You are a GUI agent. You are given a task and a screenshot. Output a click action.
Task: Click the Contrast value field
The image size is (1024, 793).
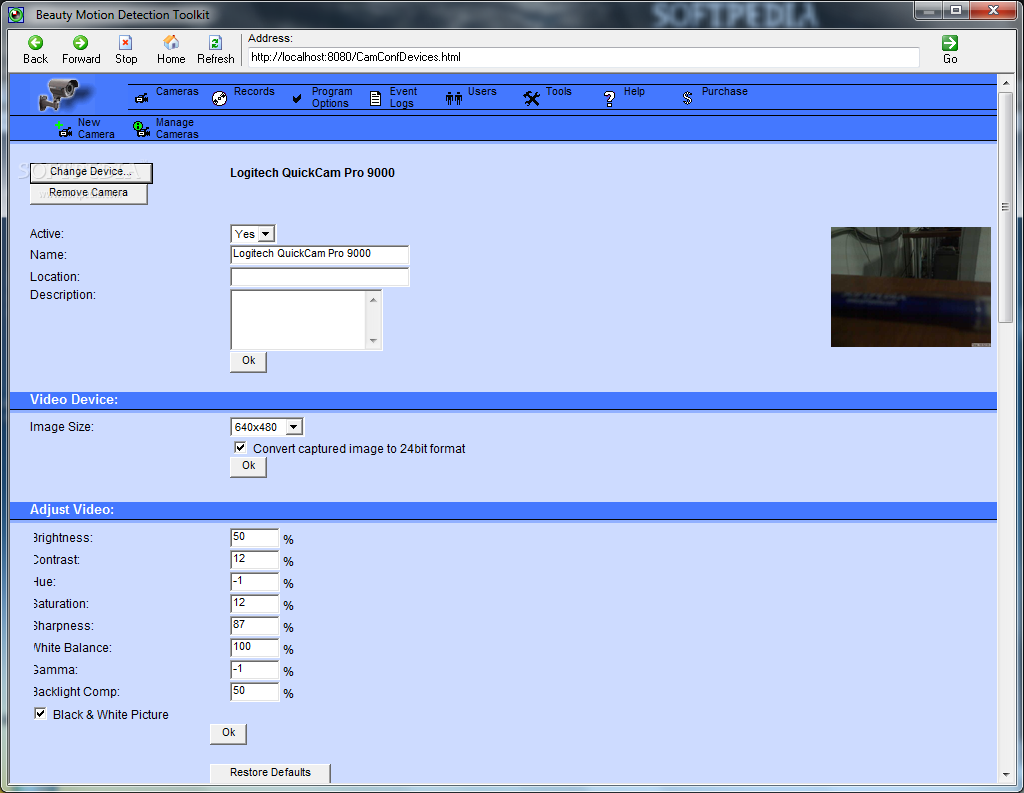[255, 560]
